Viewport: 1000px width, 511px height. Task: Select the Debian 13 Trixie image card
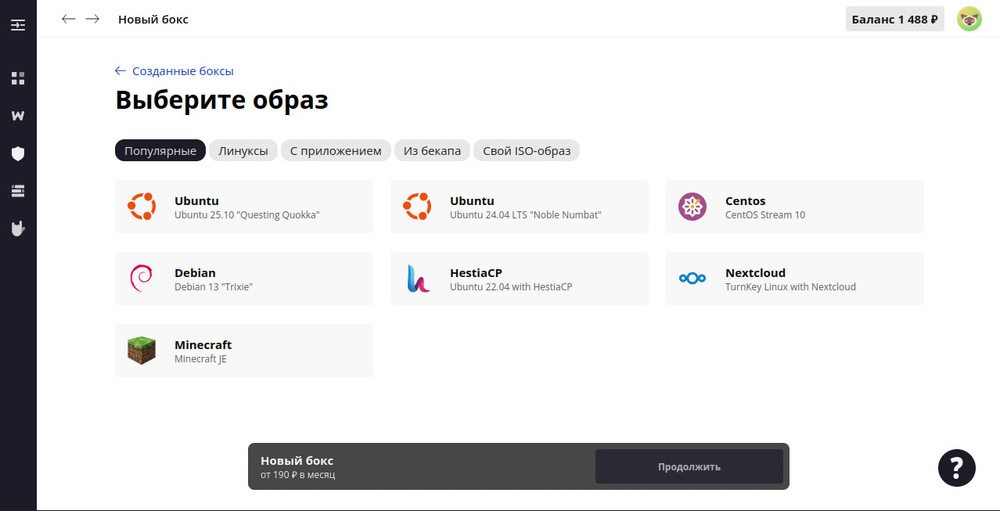pyautogui.click(x=244, y=279)
